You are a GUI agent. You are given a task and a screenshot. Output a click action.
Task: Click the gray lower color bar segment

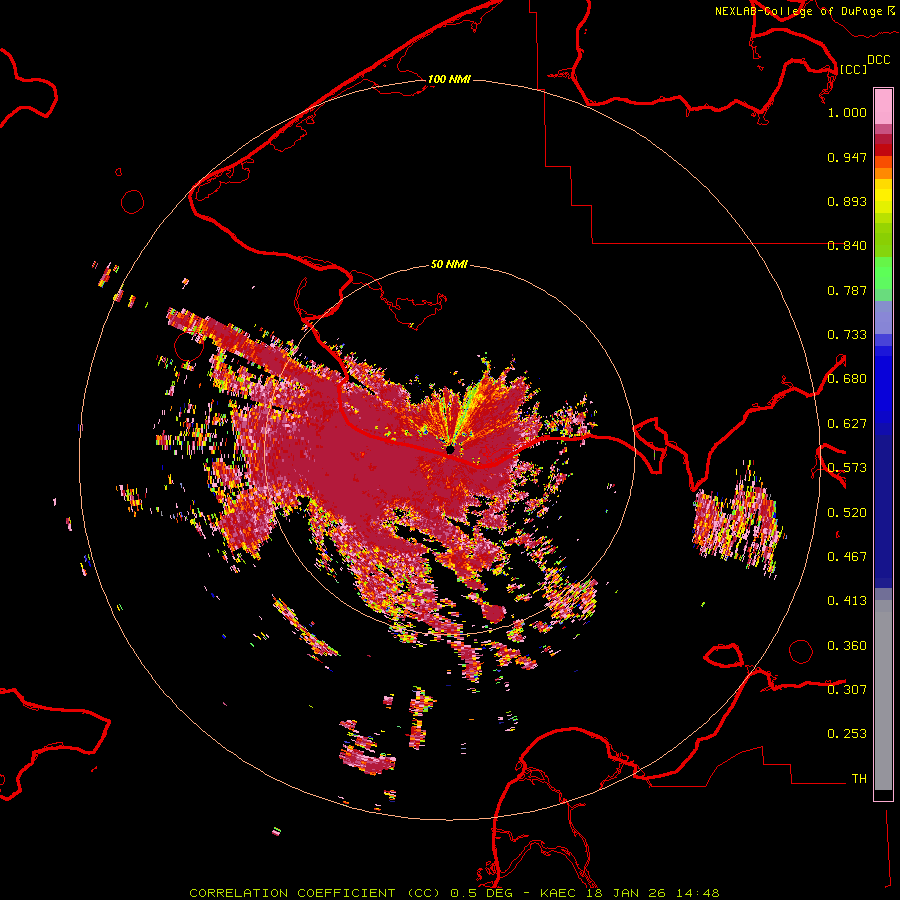[x=883, y=695]
